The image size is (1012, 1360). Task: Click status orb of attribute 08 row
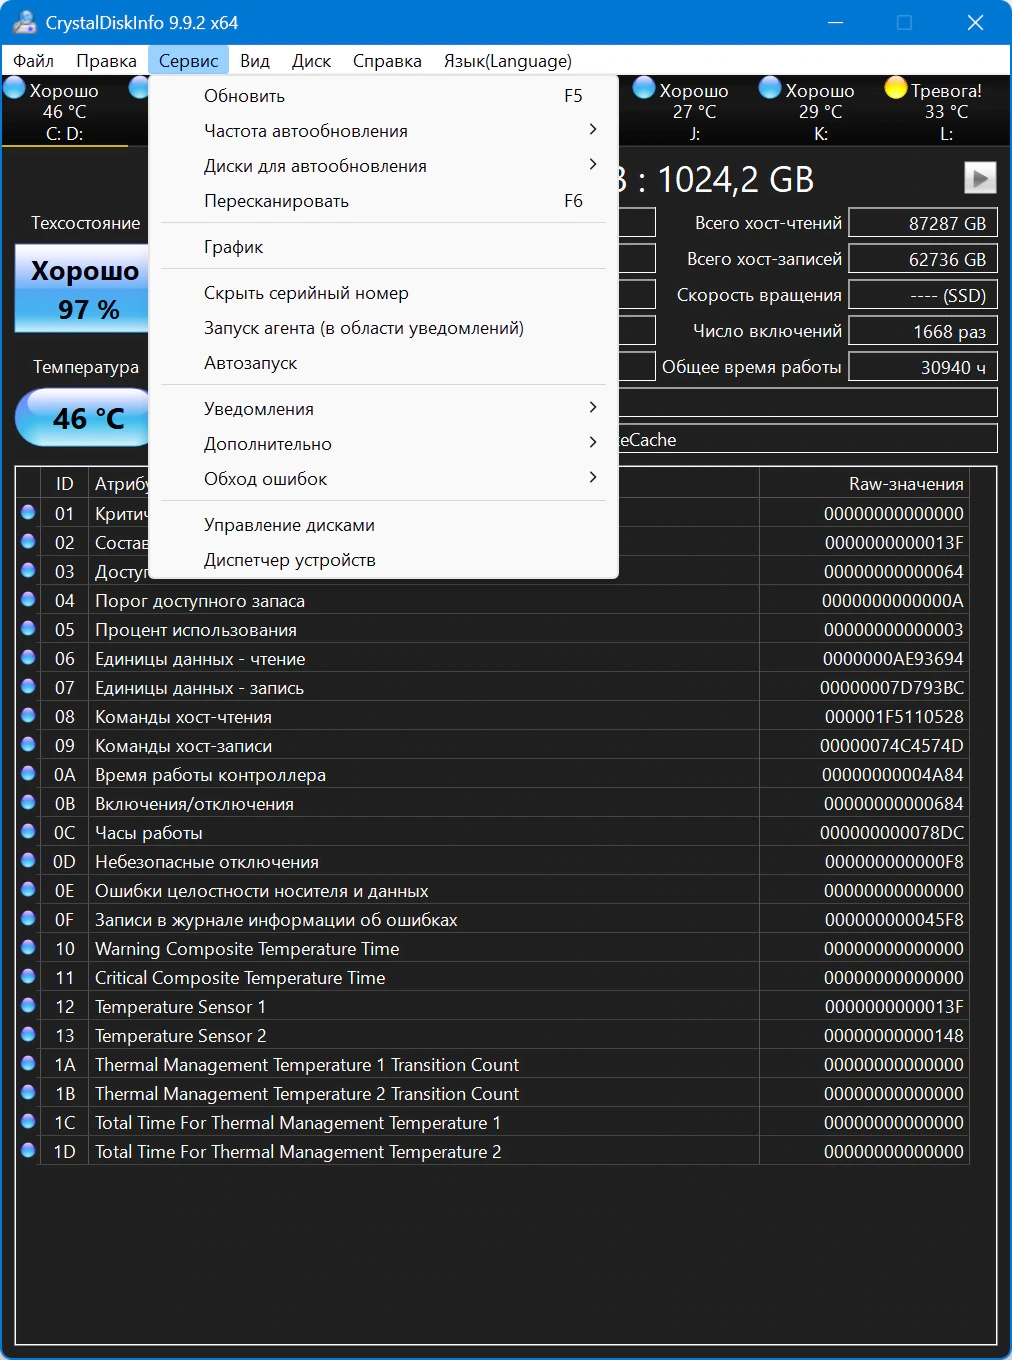click(x=29, y=715)
